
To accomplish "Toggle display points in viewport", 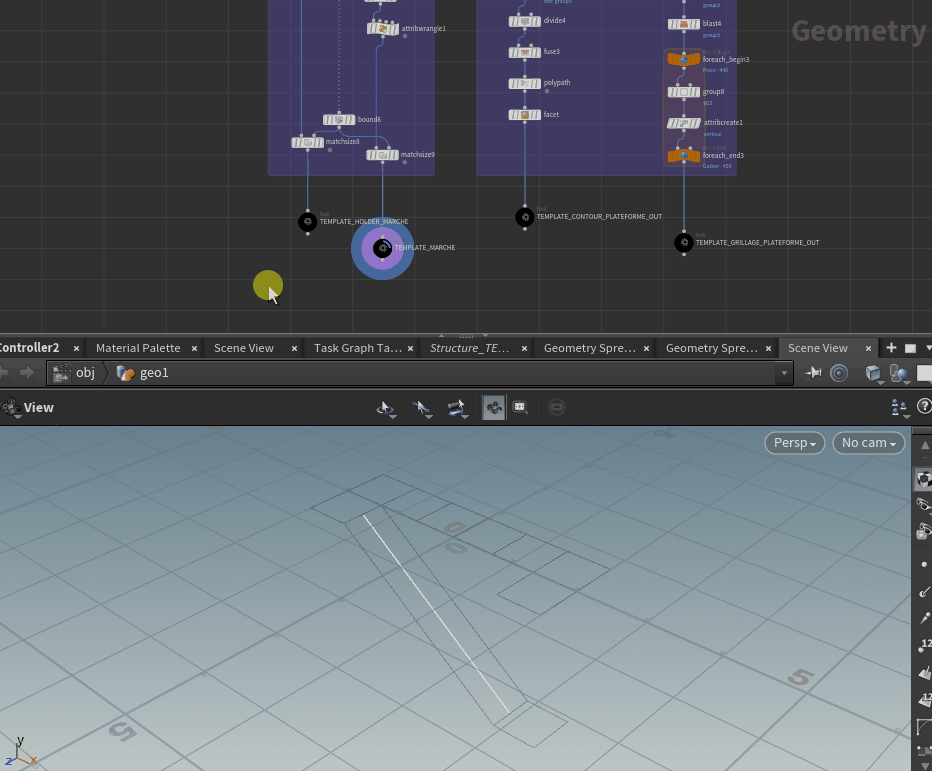I will coord(923,565).
